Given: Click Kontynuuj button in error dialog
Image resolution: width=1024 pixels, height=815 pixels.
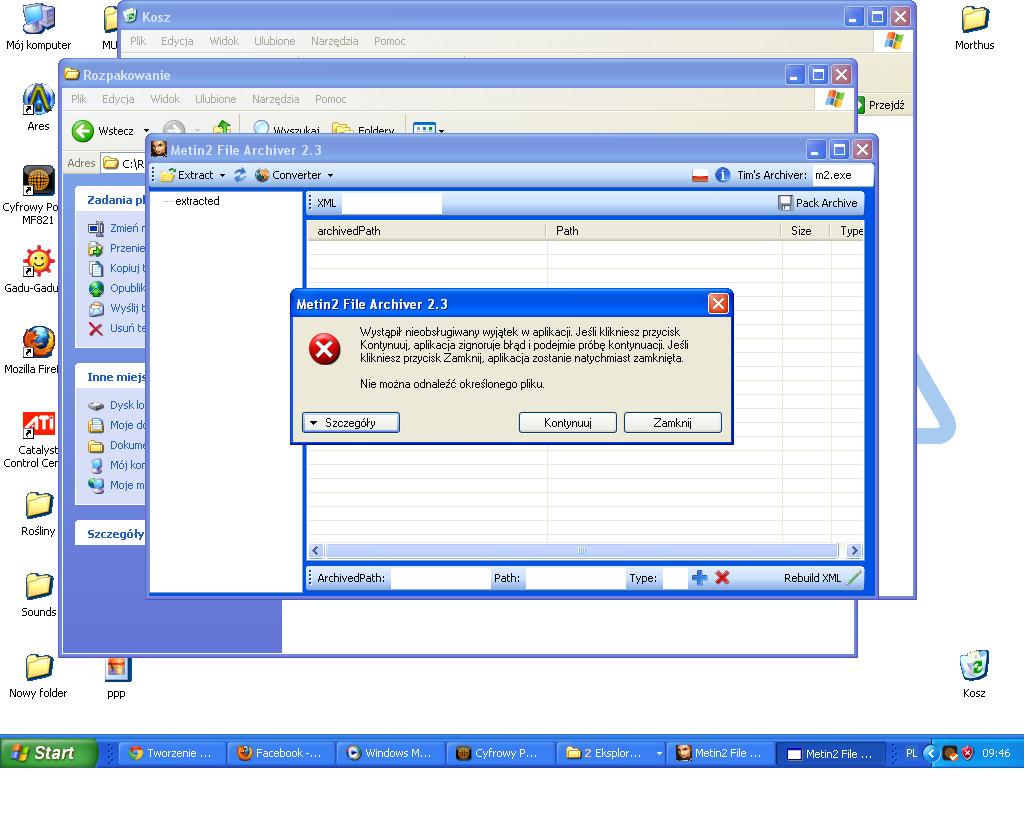Looking at the screenshot, I should pyautogui.click(x=568, y=423).
